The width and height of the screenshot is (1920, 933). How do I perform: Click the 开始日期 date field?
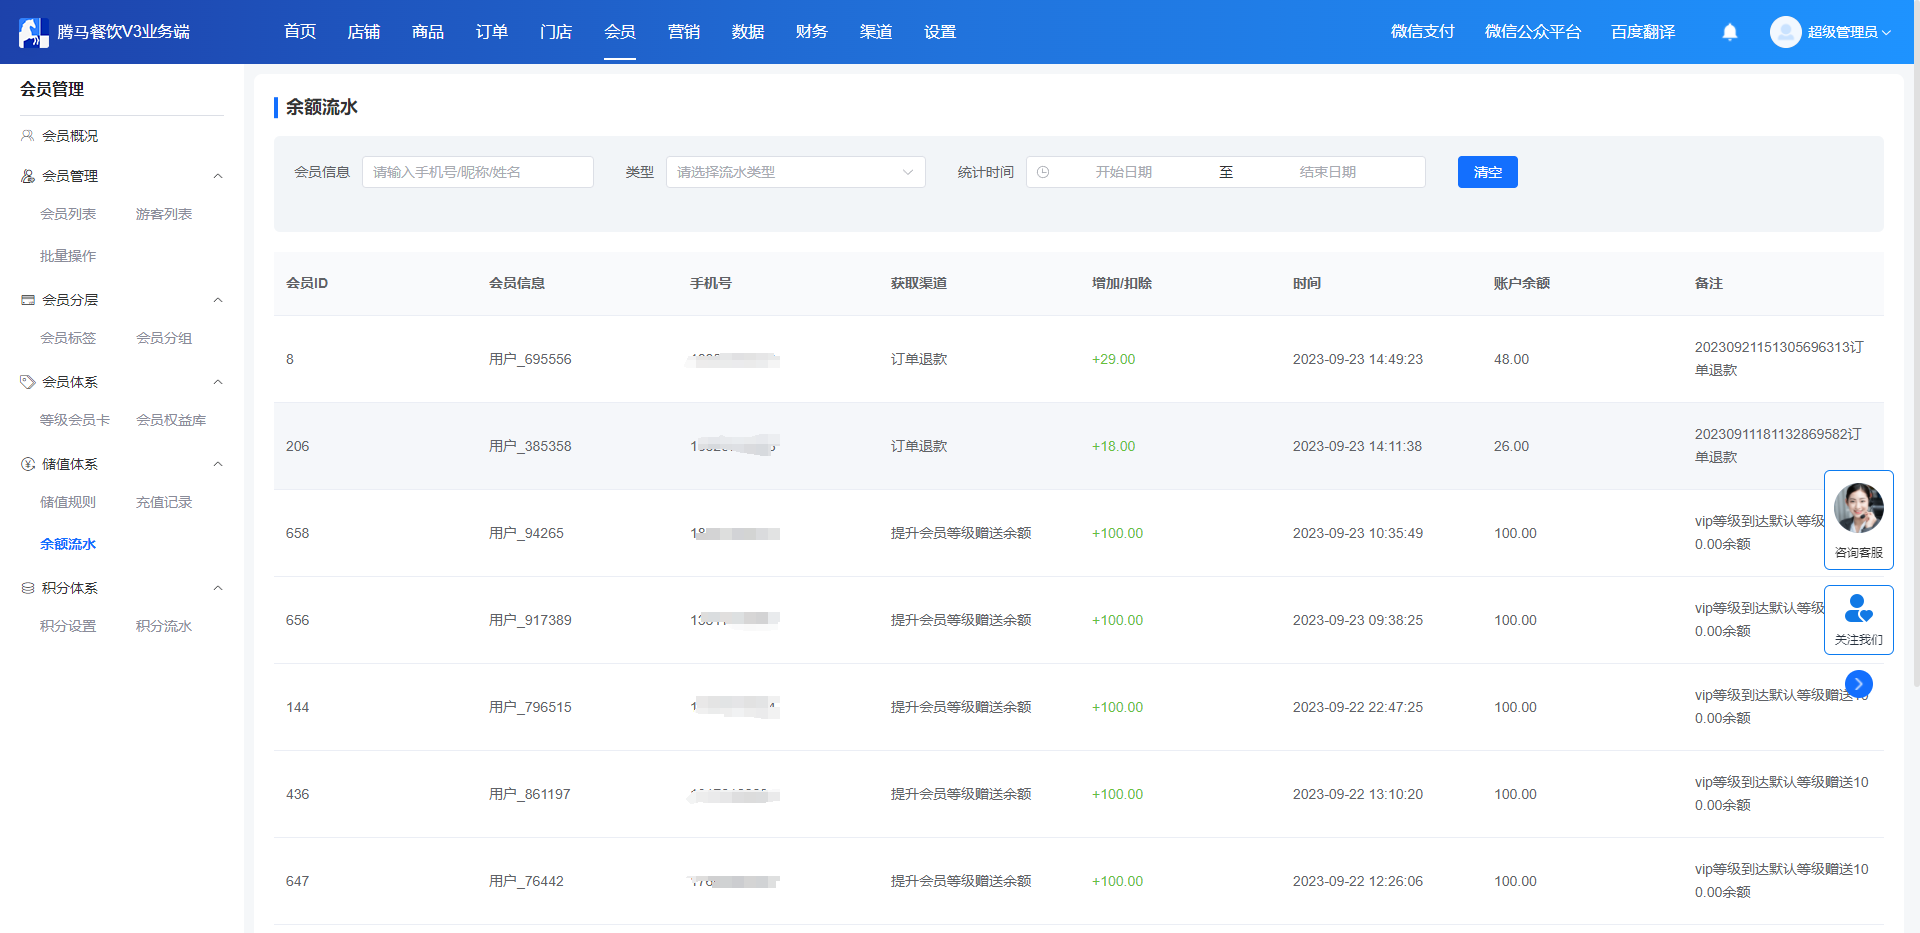point(1124,172)
